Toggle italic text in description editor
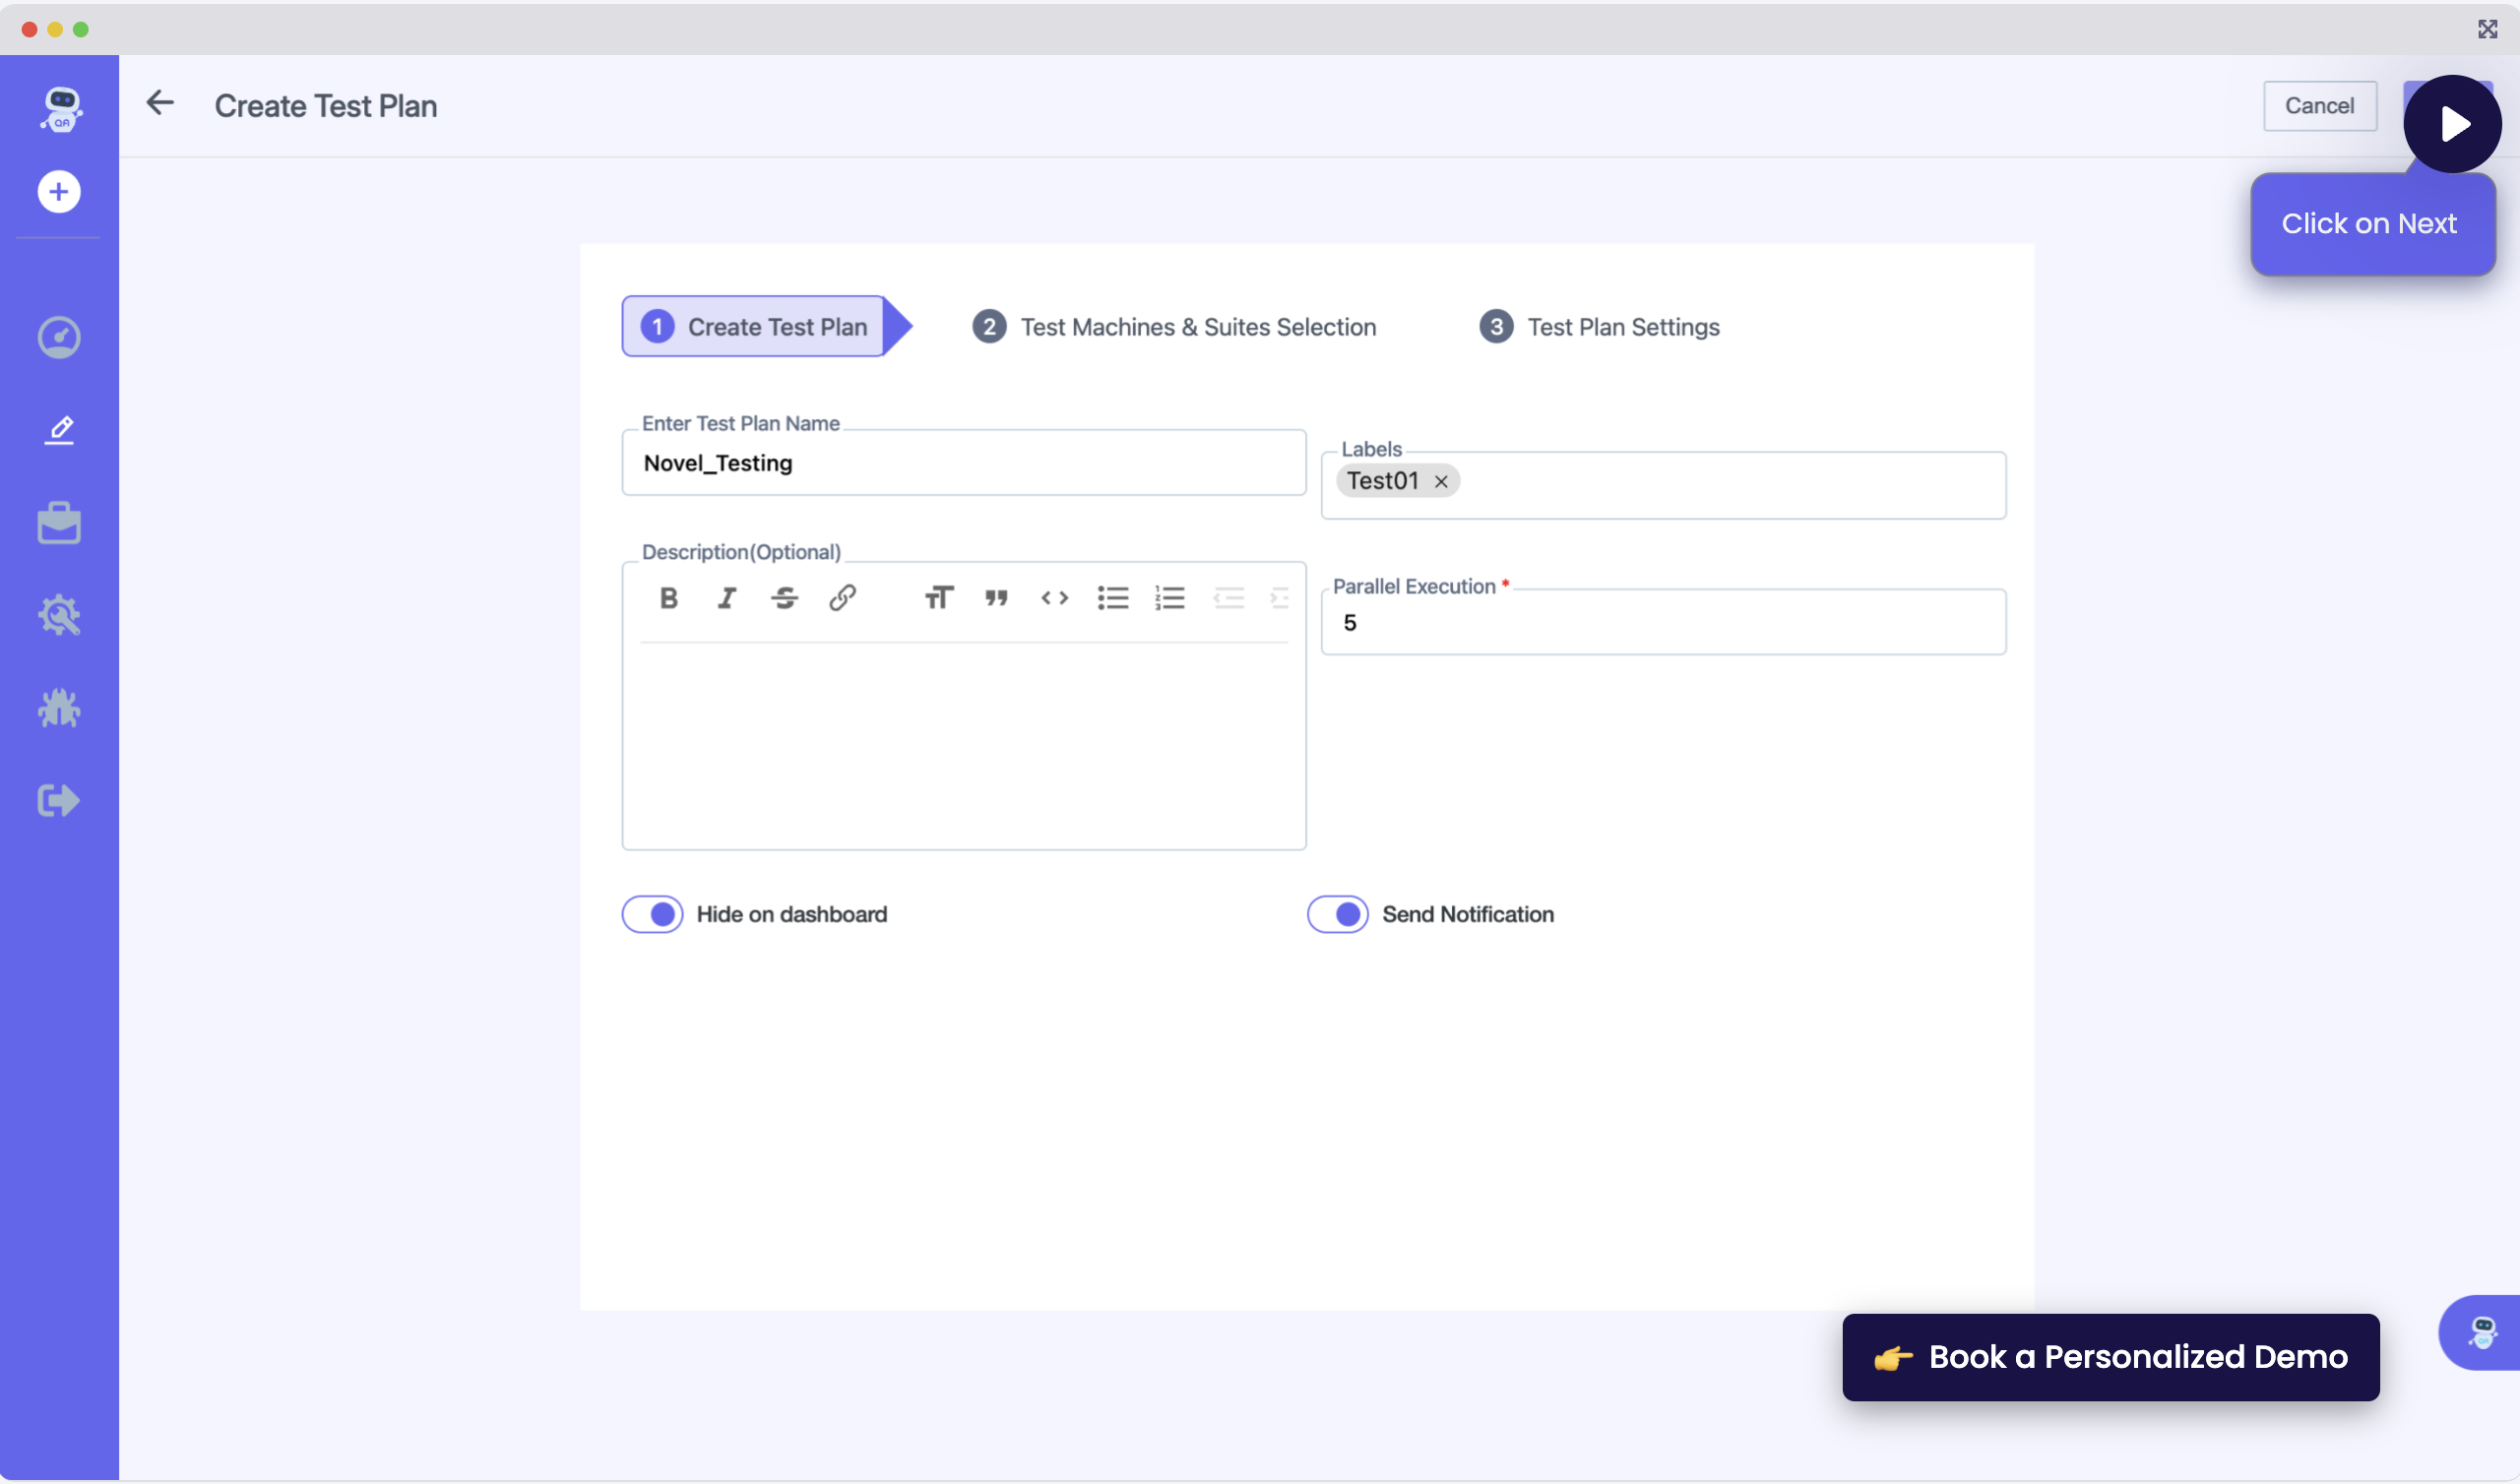 coord(727,598)
